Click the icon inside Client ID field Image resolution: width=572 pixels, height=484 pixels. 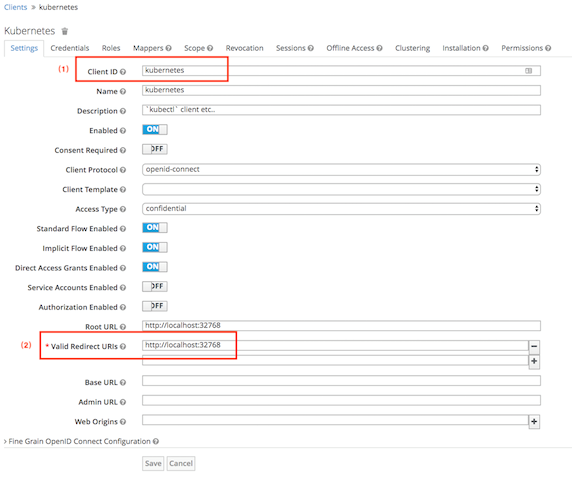[x=528, y=71]
